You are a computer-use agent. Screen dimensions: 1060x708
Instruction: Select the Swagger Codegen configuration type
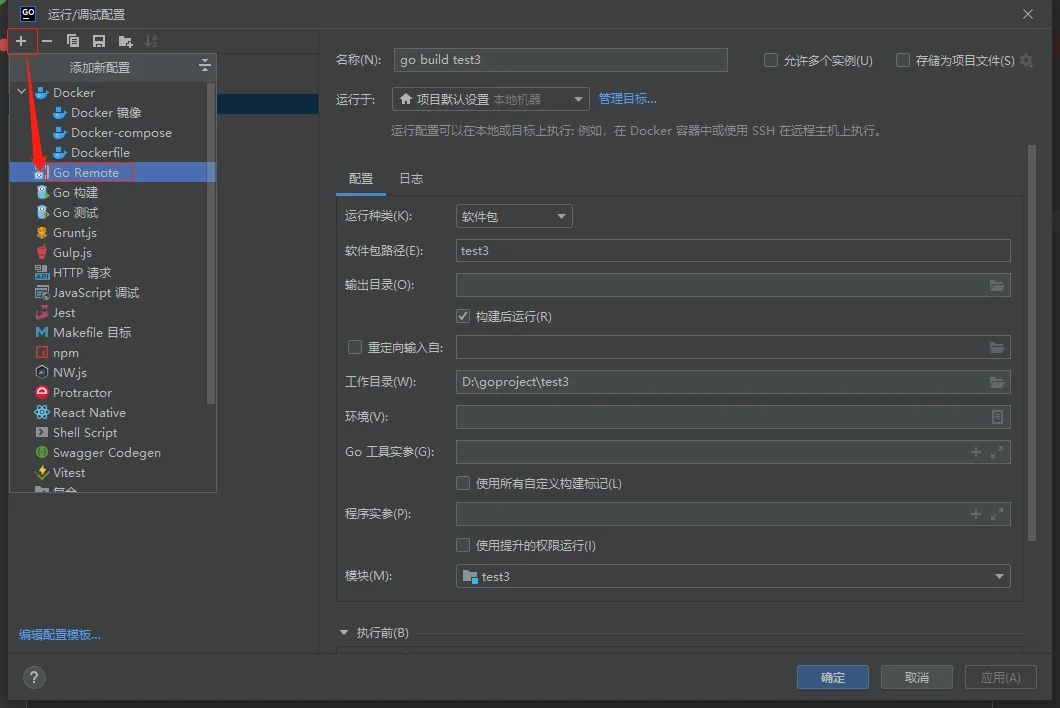(107, 452)
